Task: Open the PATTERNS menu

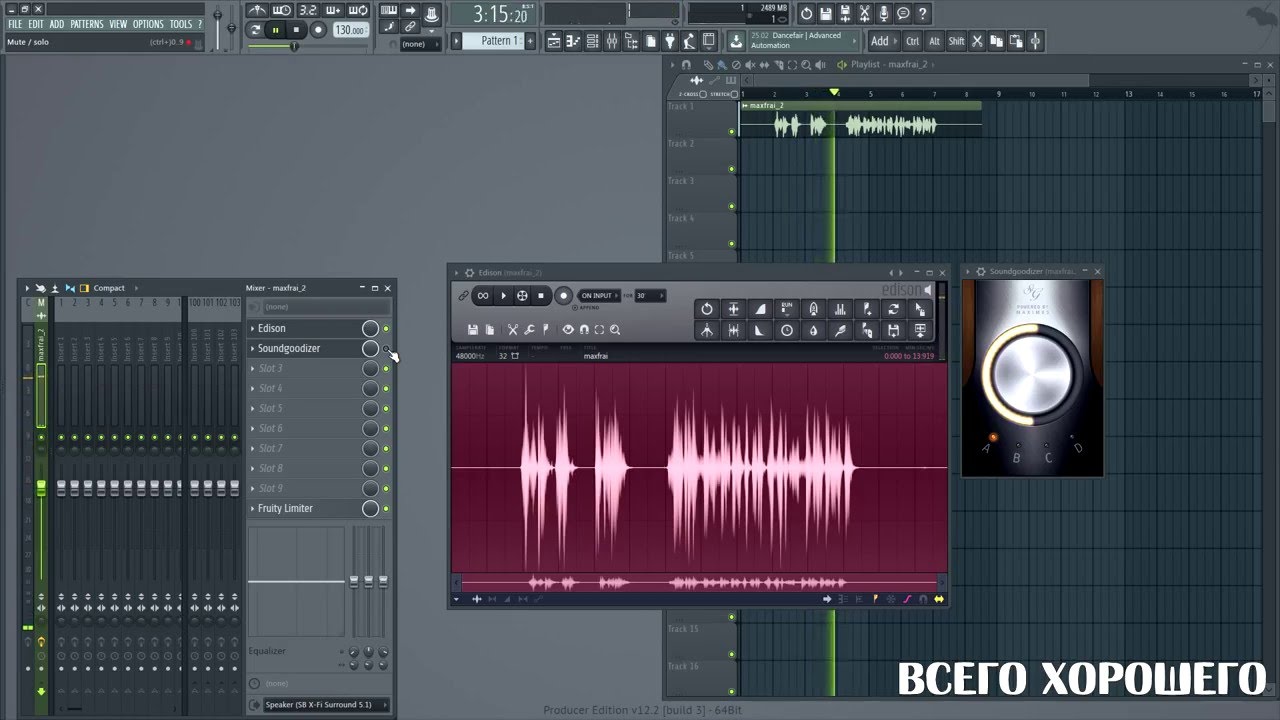Action: tap(86, 24)
